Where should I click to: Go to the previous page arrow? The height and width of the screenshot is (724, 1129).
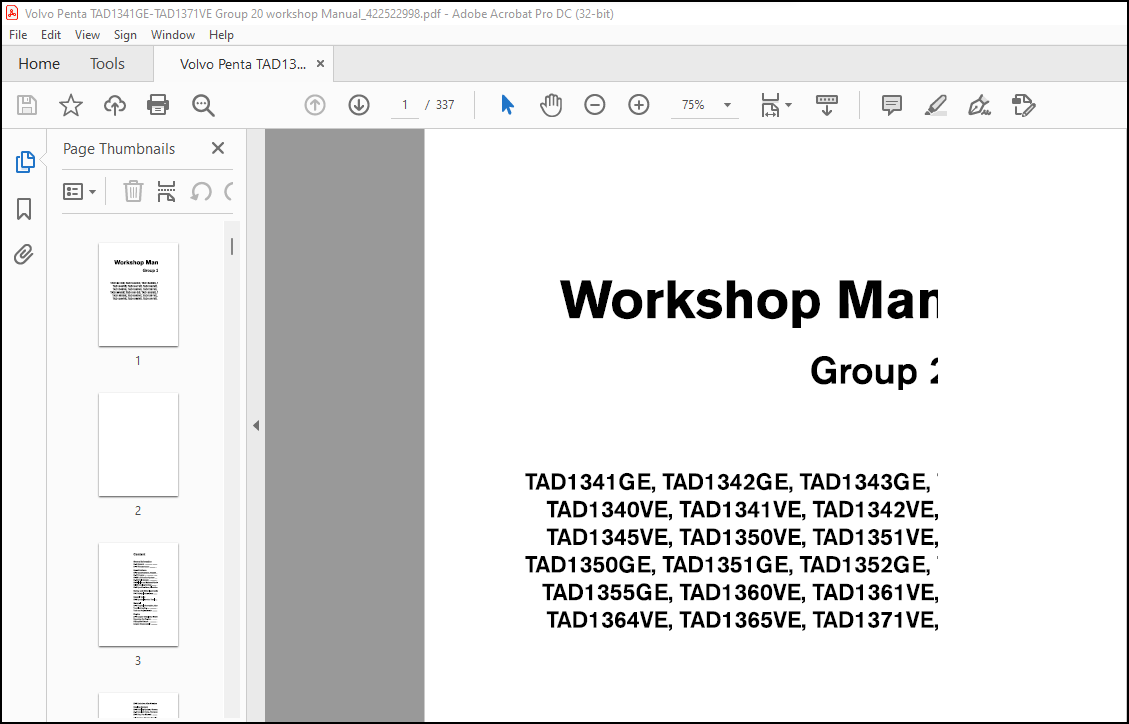point(315,105)
